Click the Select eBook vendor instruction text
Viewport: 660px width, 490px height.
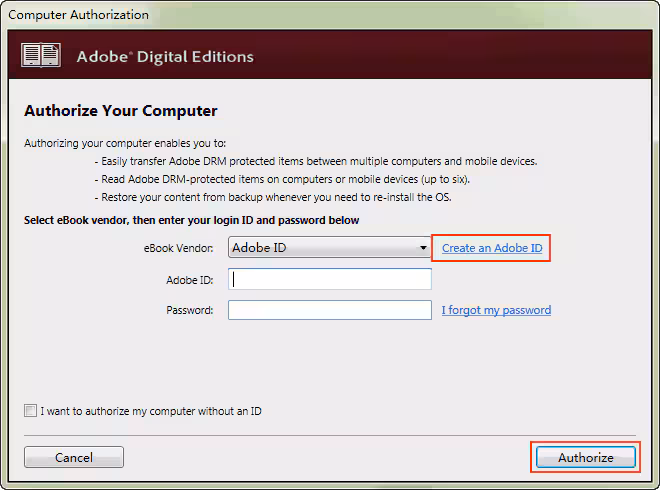192,220
